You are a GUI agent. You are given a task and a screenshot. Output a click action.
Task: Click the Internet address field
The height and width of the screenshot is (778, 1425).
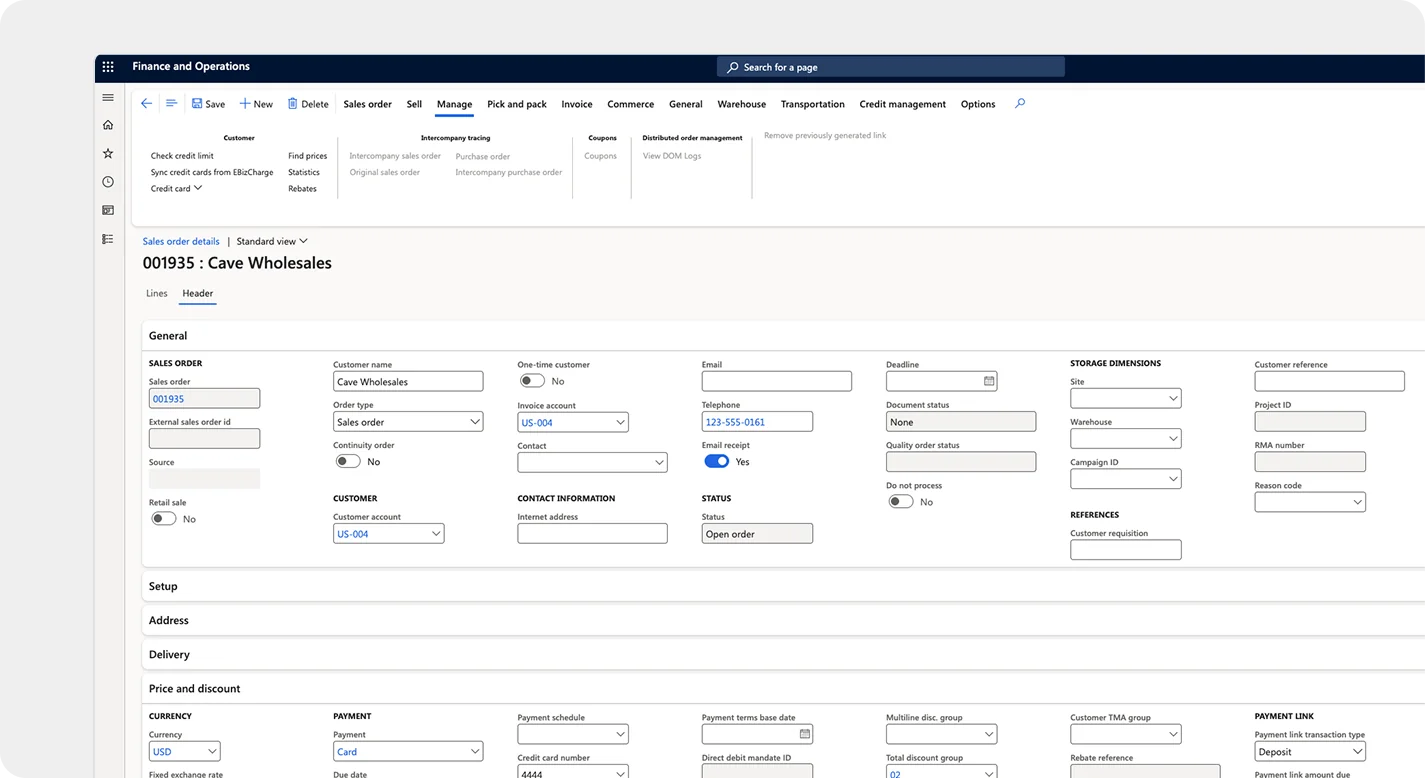coord(592,534)
